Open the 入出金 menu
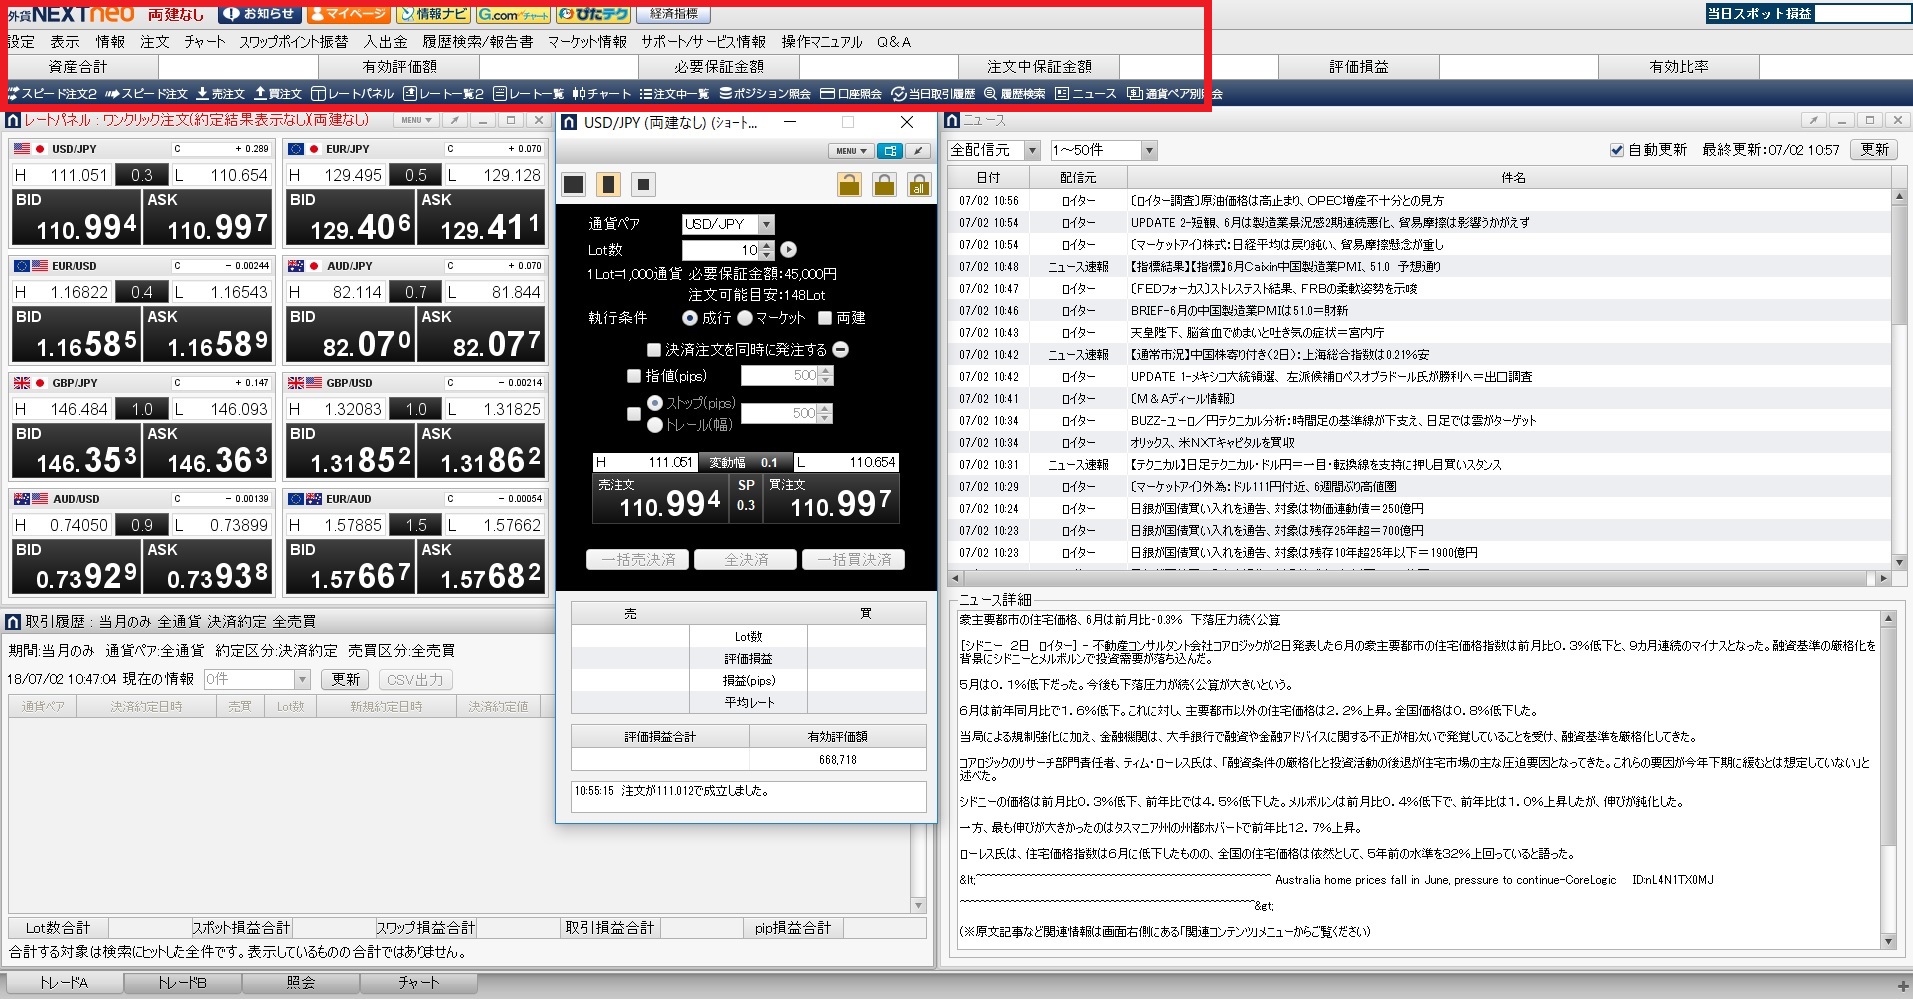The height and width of the screenshot is (999, 1913). pos(385,42)
